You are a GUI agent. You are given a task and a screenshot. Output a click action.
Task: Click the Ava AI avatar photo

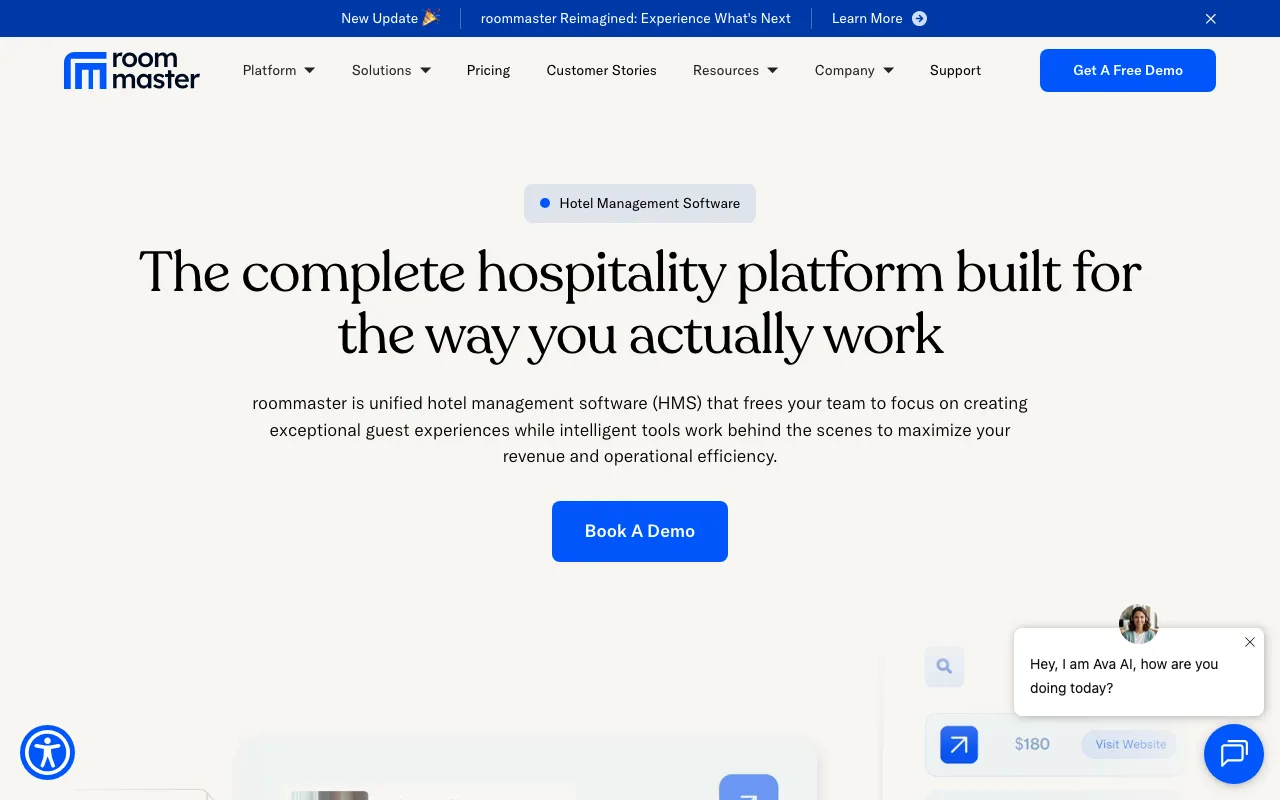pos(1138,624)
